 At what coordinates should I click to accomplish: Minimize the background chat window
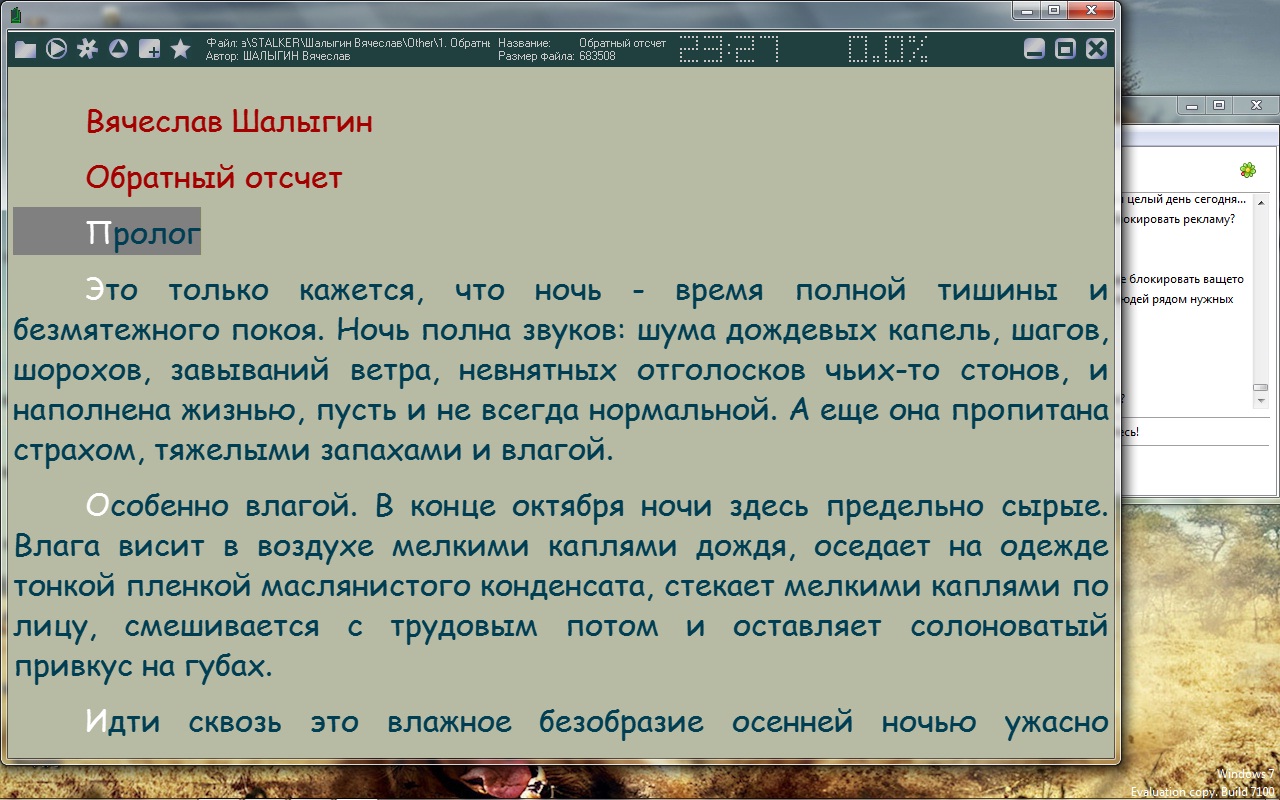[x=1192, y=105]
